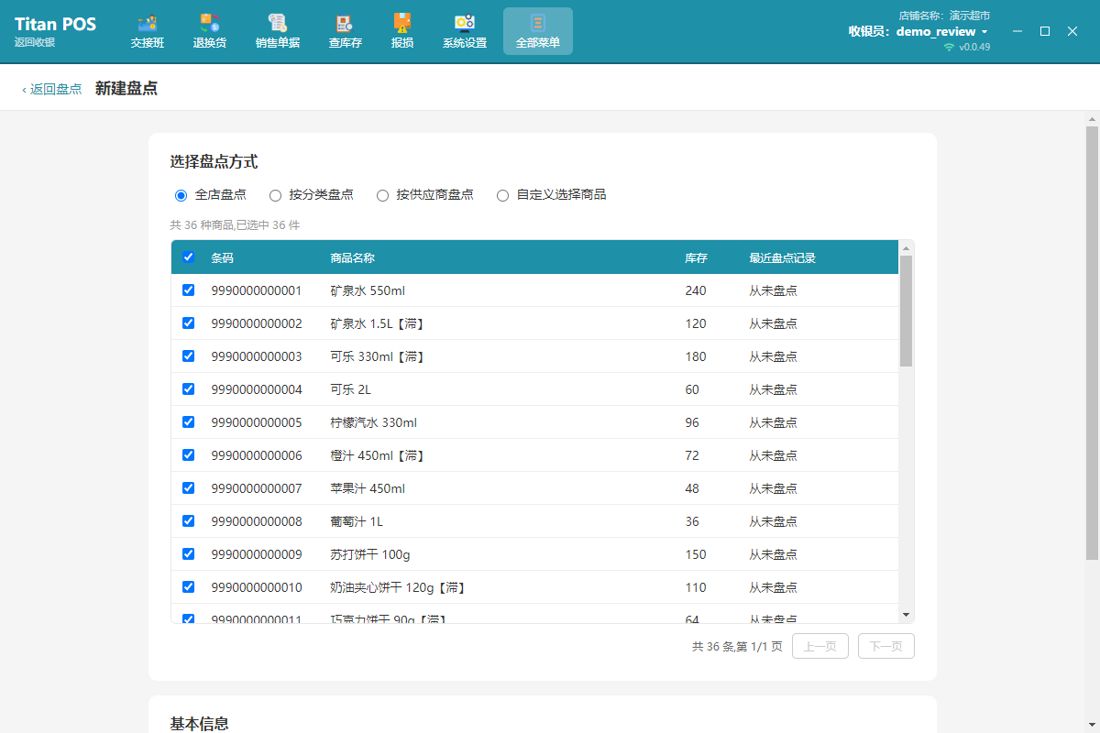Click the main page vertical scrollbar thumb
The image size is (1100, 733).
tap(1092, 342)
